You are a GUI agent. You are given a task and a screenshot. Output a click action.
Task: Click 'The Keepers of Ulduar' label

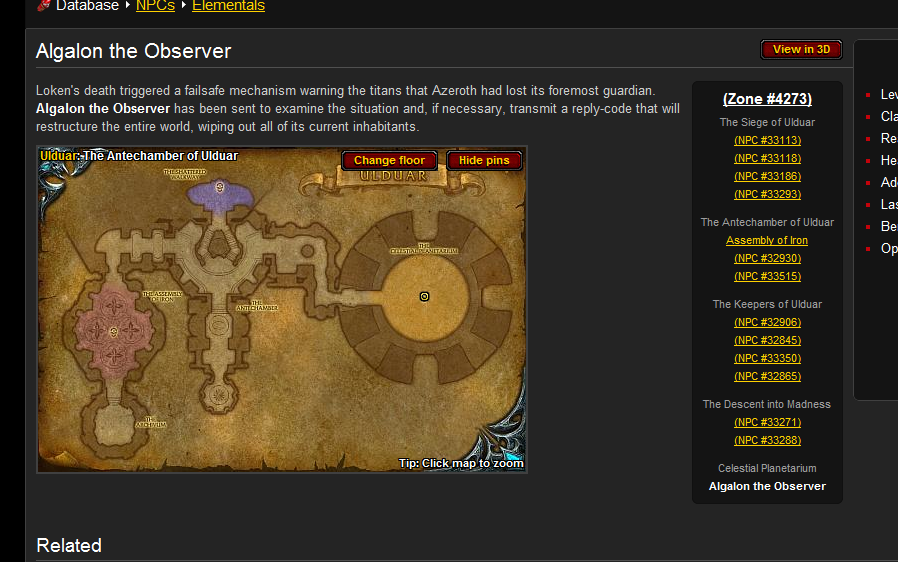tap(767, 304)
